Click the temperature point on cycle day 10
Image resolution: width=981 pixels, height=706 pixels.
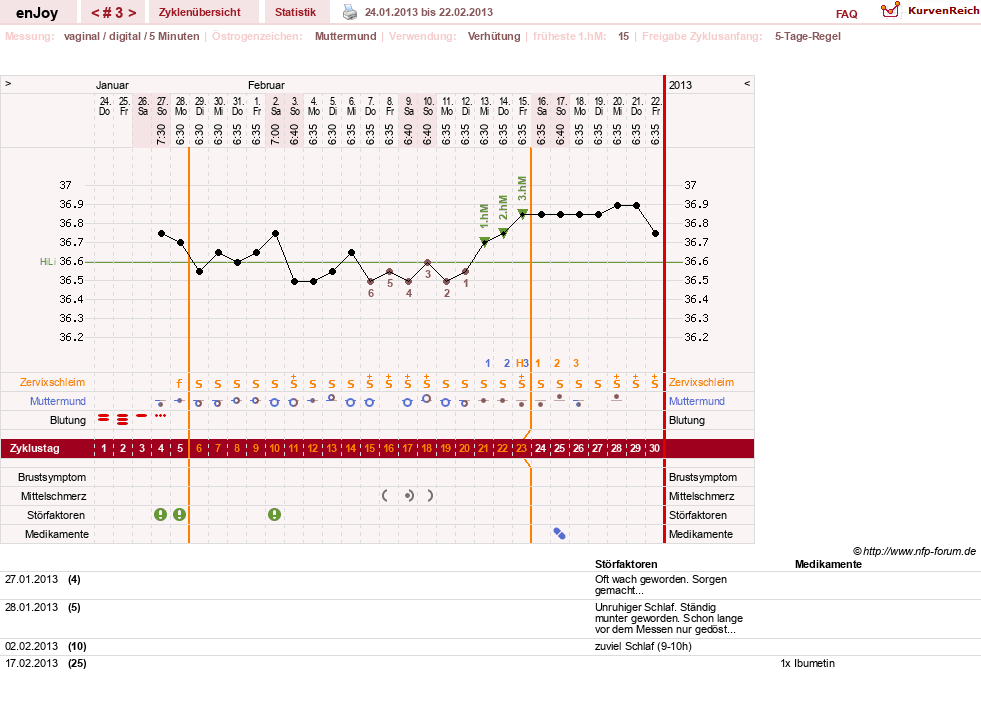pyautogui.click(x=276, y=233)
